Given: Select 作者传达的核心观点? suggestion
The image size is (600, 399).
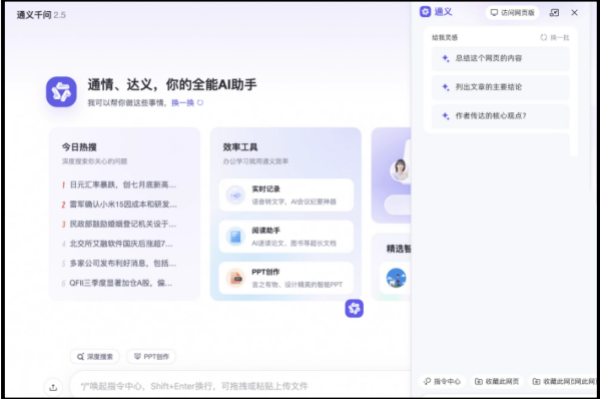Looking at the screenshot, I should (x=501, y=116).
